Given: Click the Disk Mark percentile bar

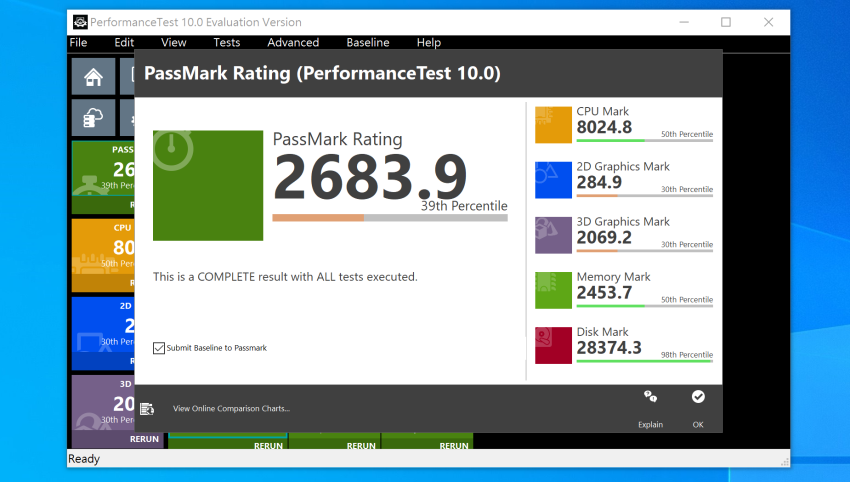Looking at the screenshot, I should coord(645,361).
